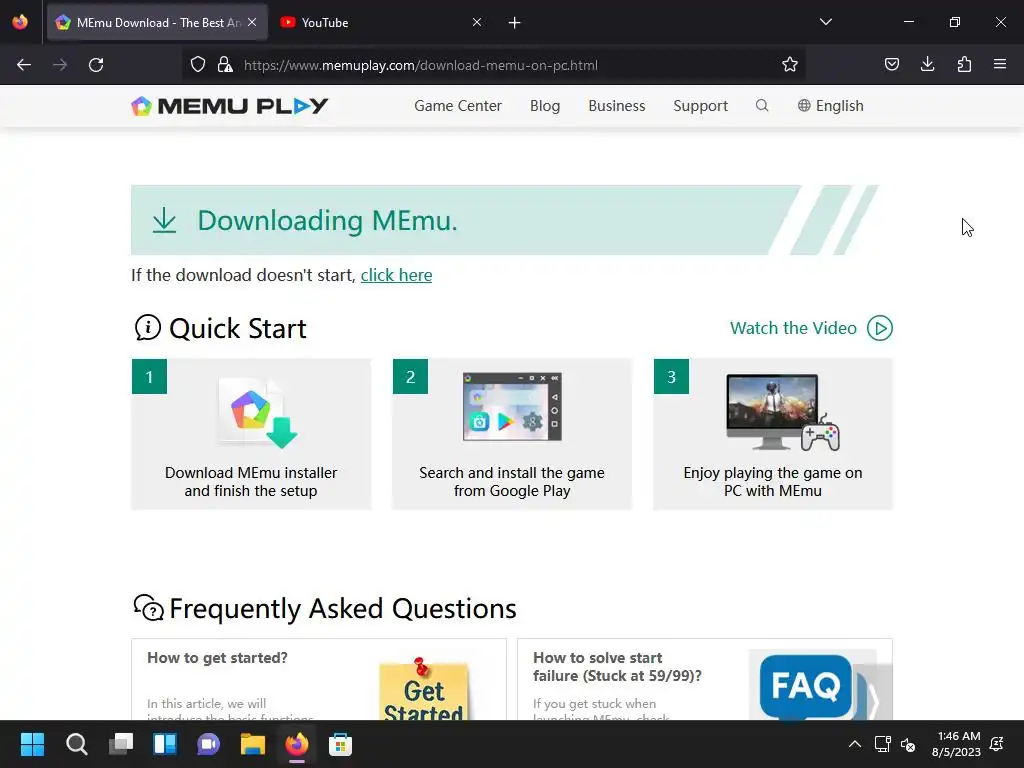Click 'Enjoy playing the game on PC with MEmu' text
Image resolution: width=1024 pixels, height=768 pixels.
[773, 481]
